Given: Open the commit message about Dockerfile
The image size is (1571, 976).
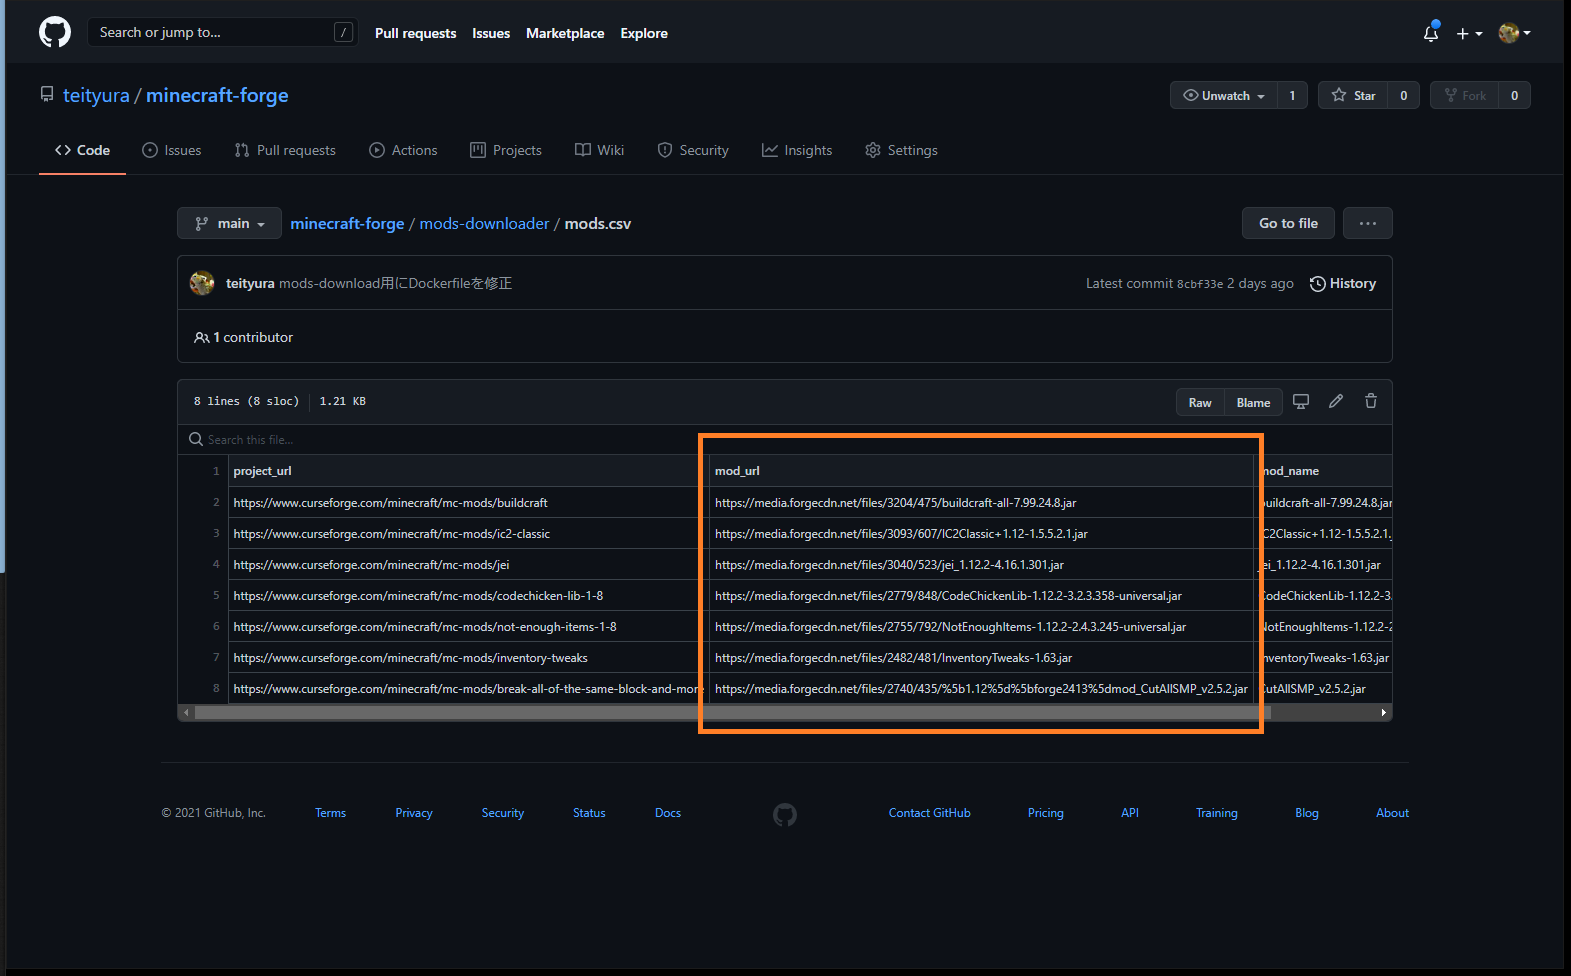Looking at the screenshot, I should [x=395, y=283].
